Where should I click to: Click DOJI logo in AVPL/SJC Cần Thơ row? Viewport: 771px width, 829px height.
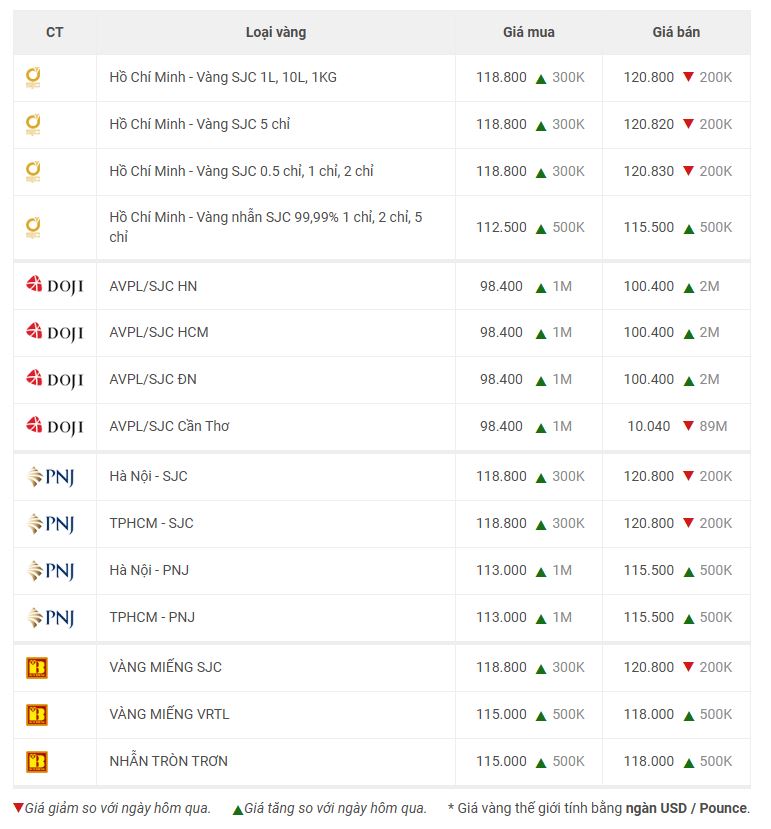click(x=55, y=426)
